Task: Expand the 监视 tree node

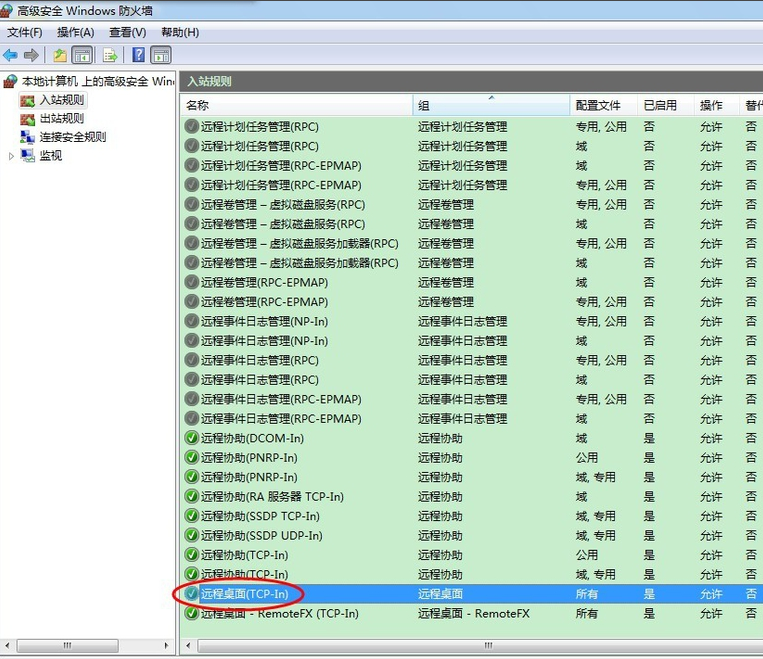Action: (12, 156)
